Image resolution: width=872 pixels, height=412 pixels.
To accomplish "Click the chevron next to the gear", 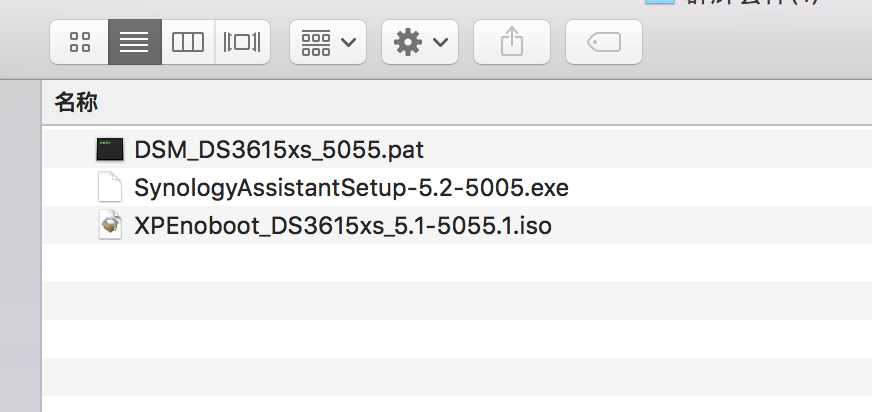I will point(439,43).
